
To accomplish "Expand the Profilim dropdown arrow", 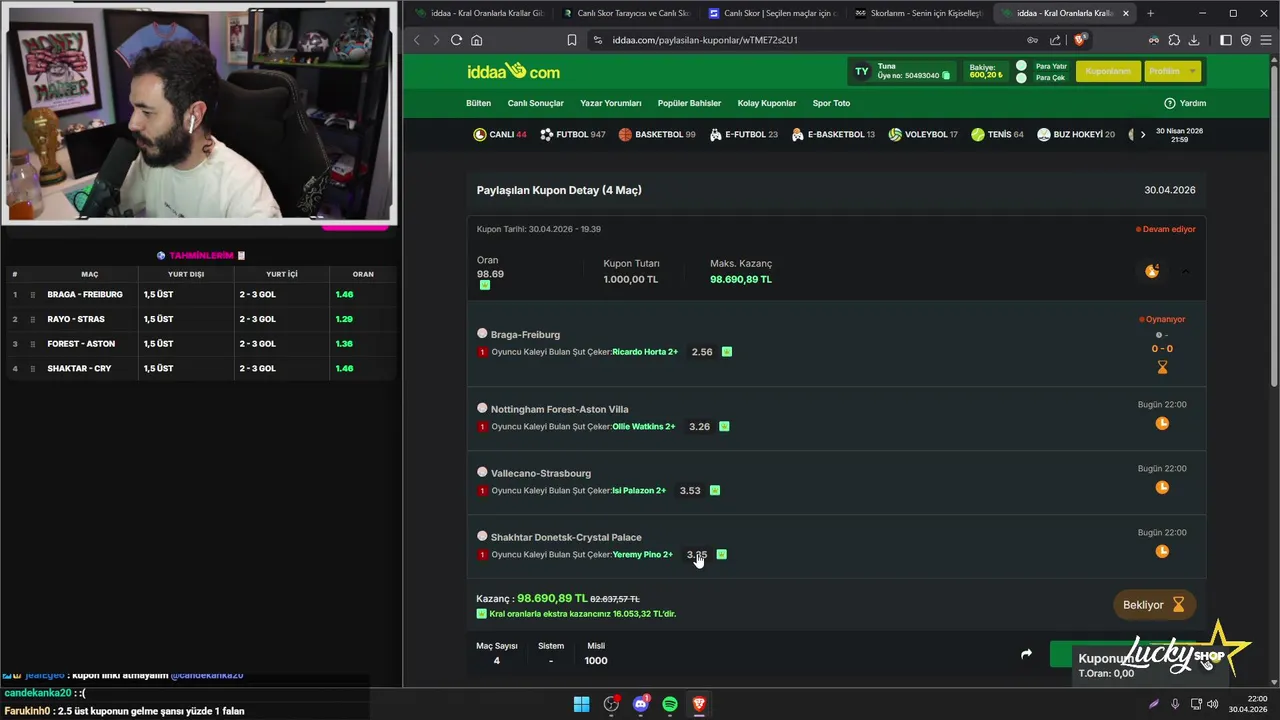I will pyautogui.click(x=1192, y=72).
